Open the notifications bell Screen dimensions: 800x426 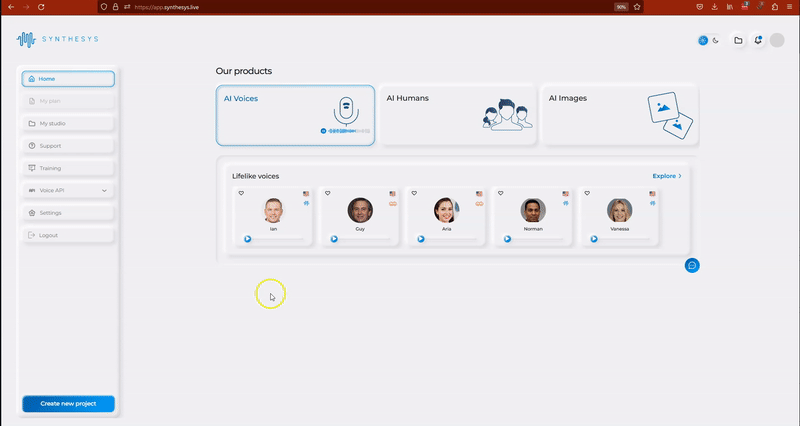point(758,40)
